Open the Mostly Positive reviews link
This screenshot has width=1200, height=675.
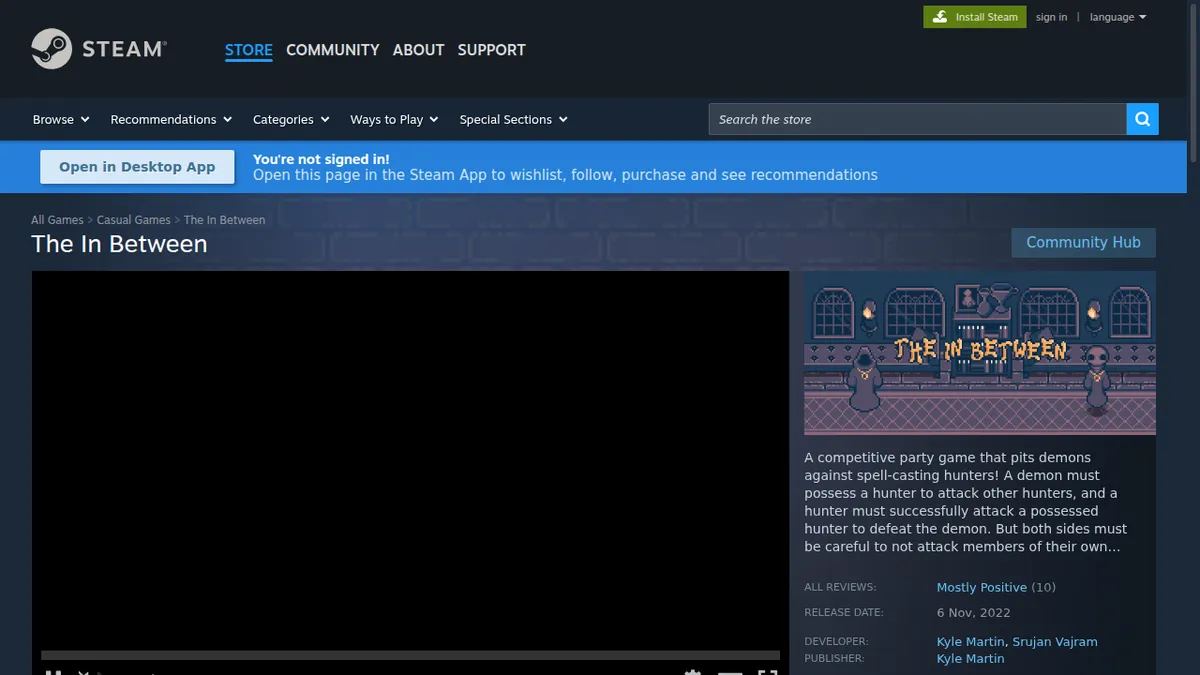982,587
